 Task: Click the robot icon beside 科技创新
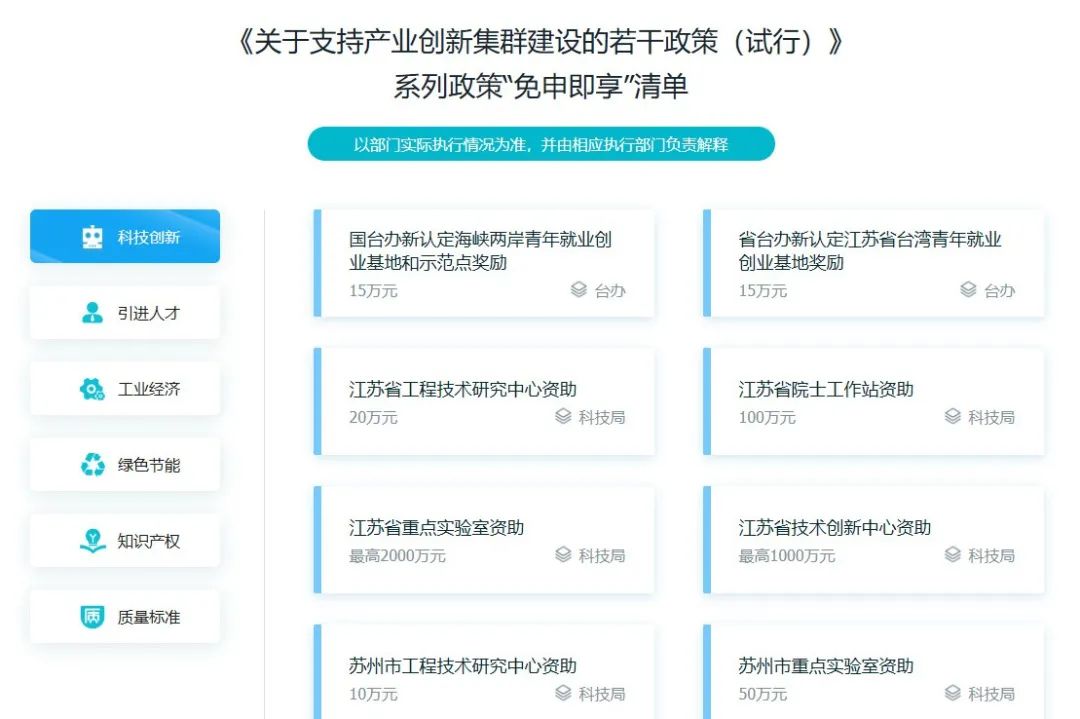tap(92, 237)
